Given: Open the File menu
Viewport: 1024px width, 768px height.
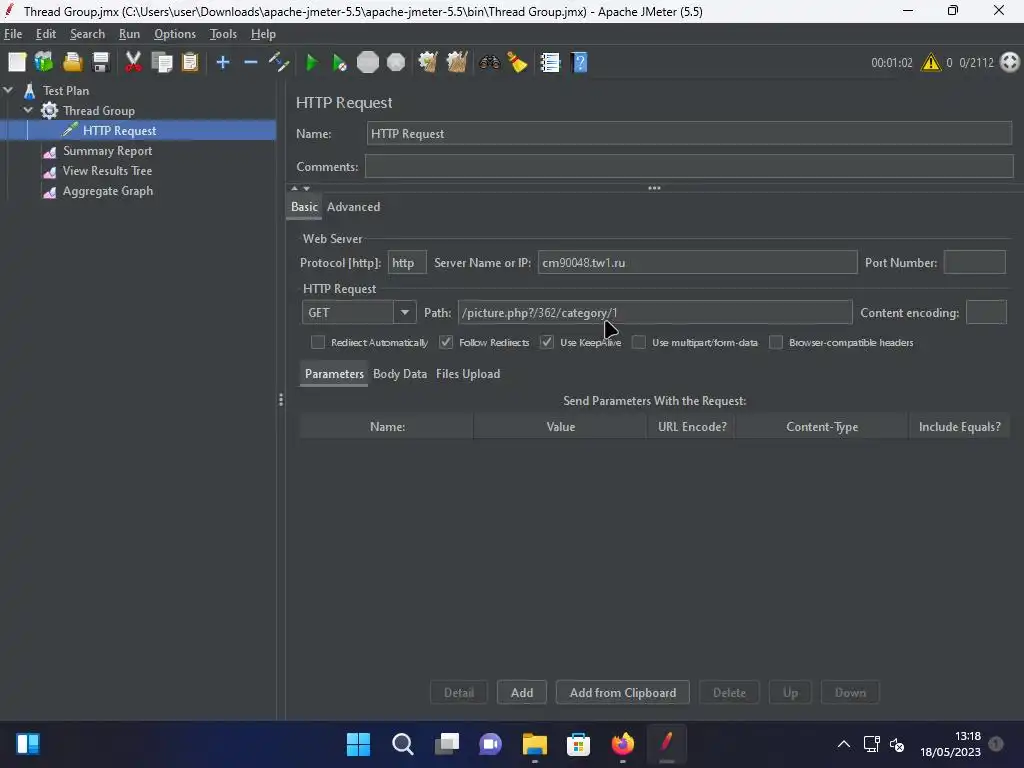Looking at the screenshot, I should point(13,34).
